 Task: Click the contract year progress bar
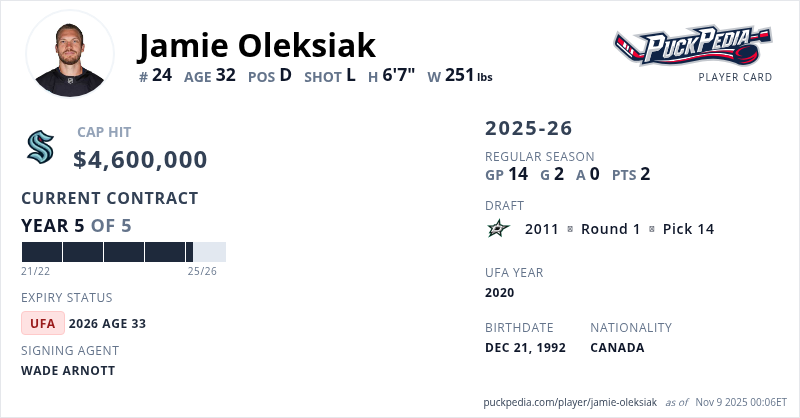coord(123,252)
